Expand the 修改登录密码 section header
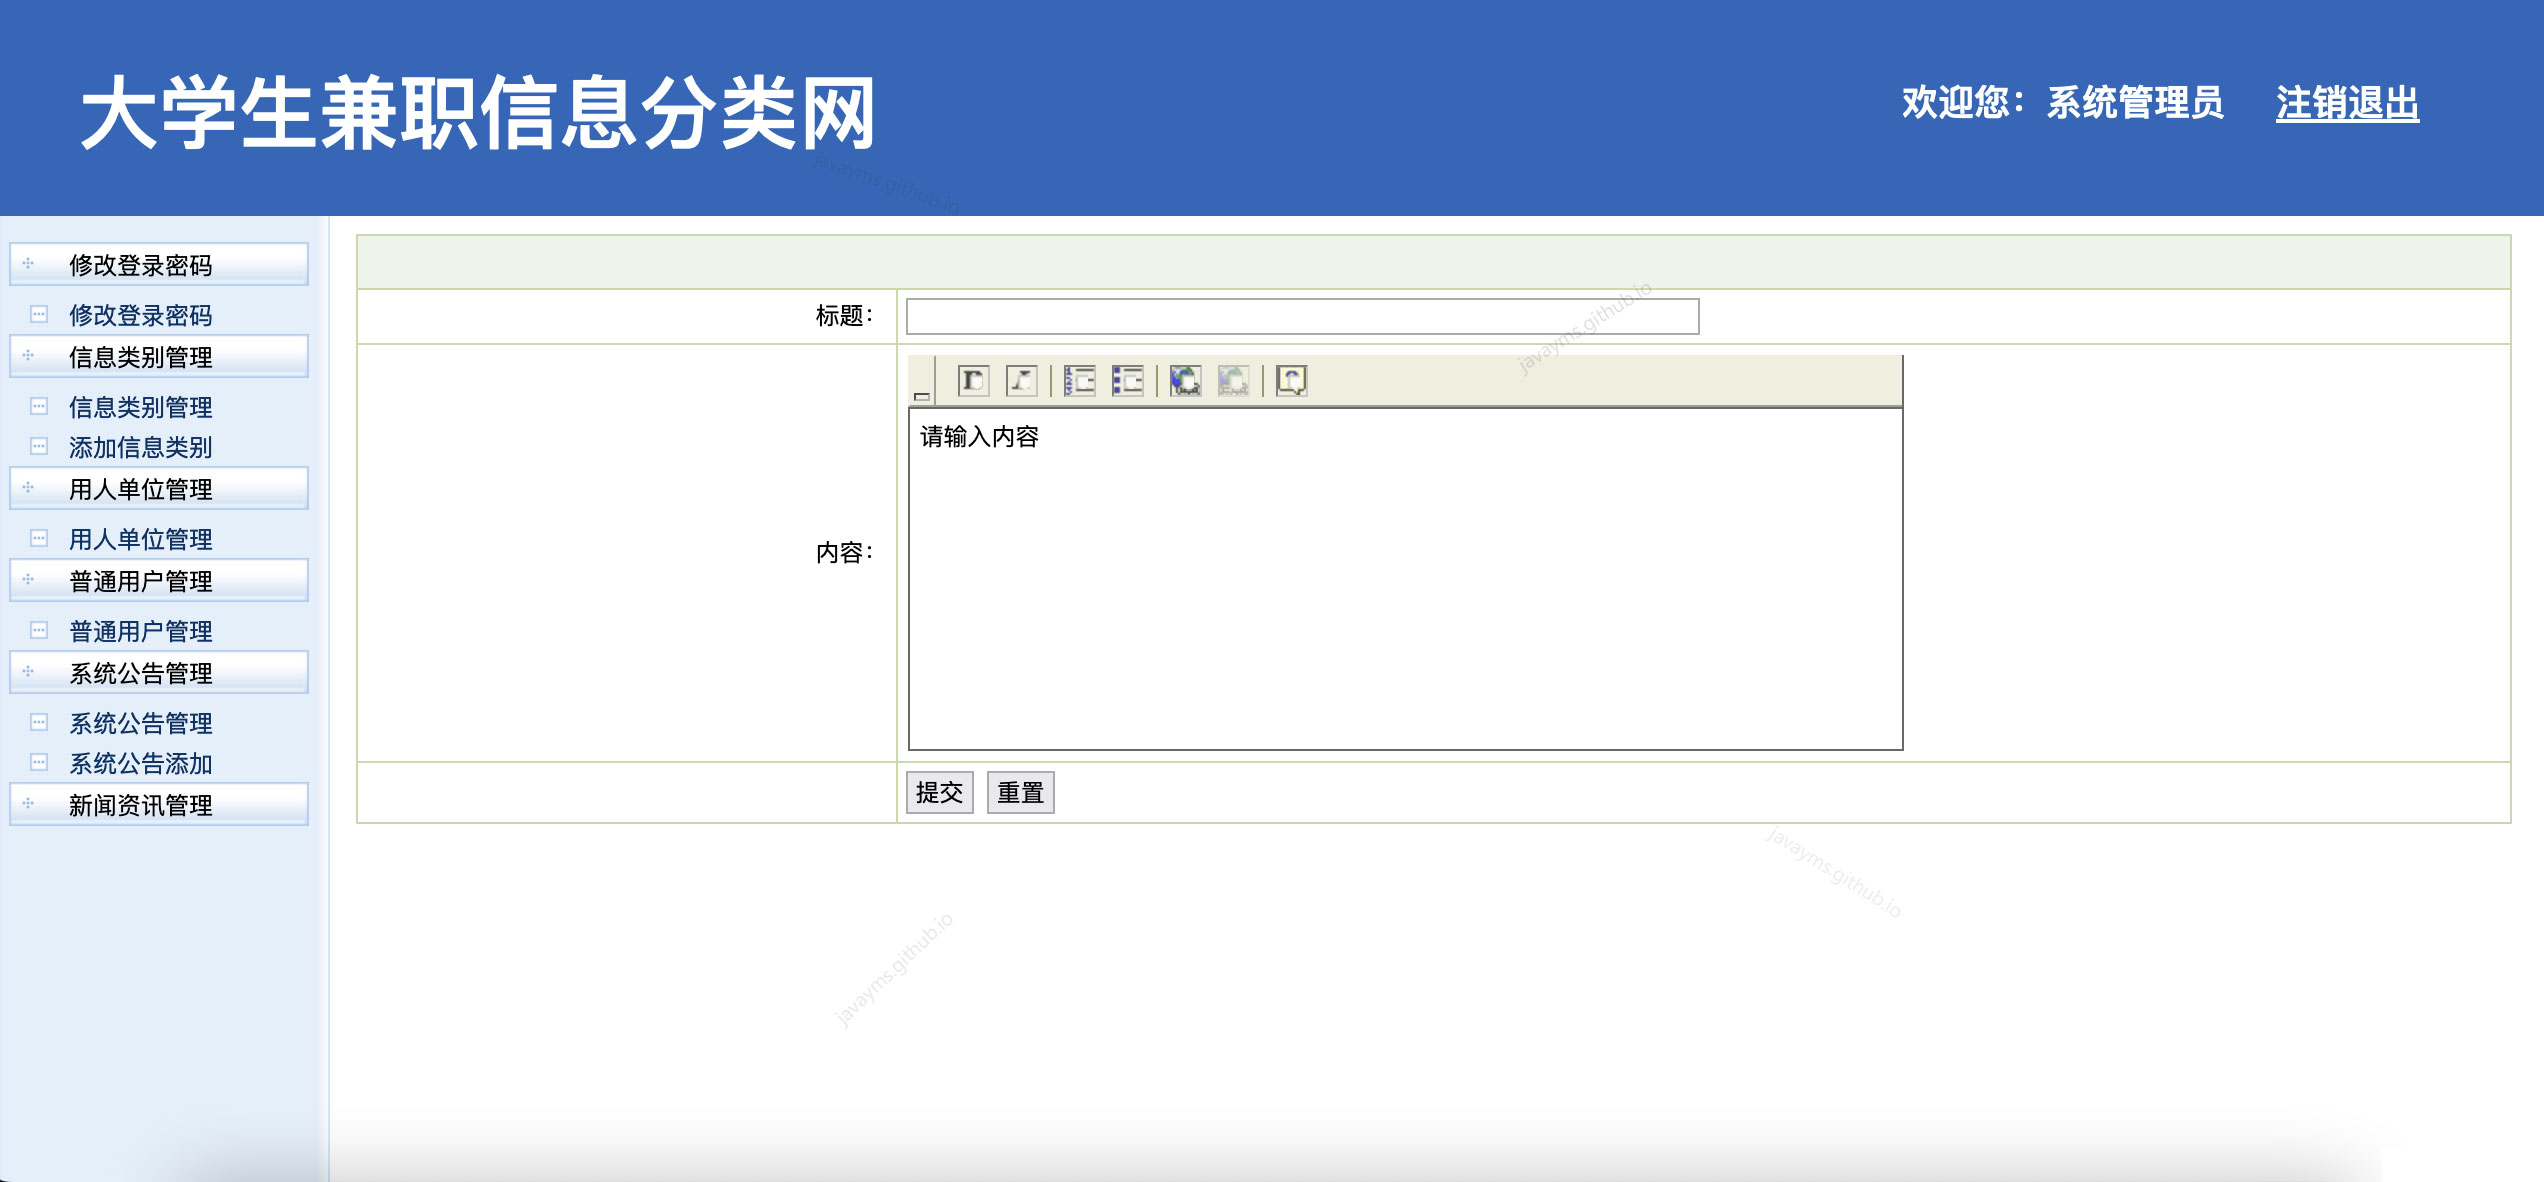Image resolution: width=2544 pixels, height=1182 pixels. click(x=140, y=266)
